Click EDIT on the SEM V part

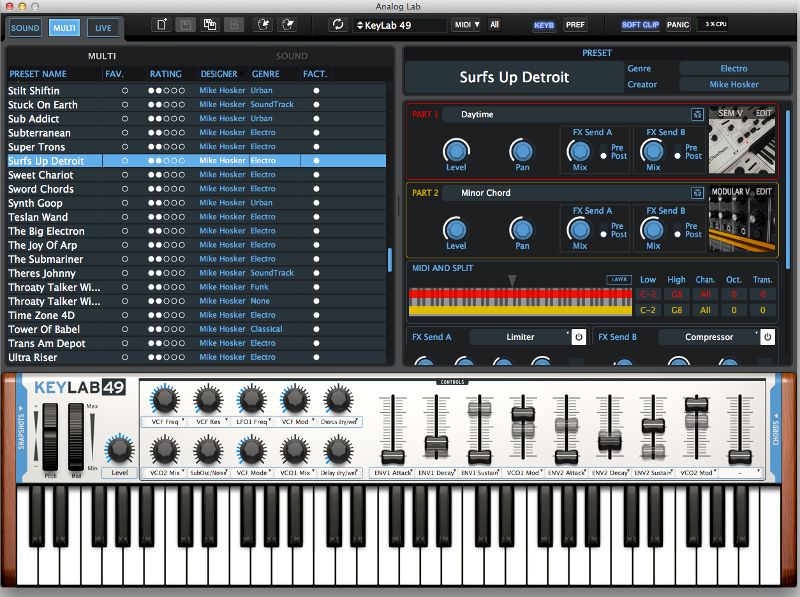763,113
